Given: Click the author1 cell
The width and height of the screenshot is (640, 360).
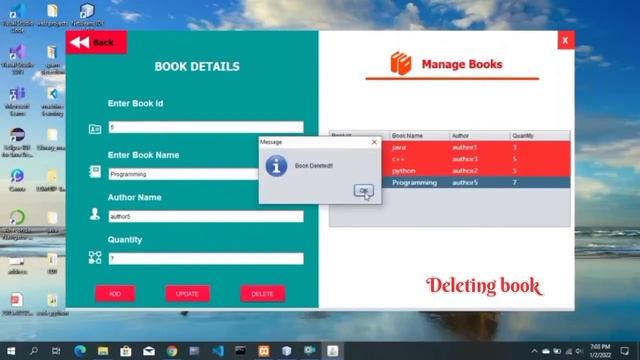Looking at the screenshot, I should (x=480, y=147).
